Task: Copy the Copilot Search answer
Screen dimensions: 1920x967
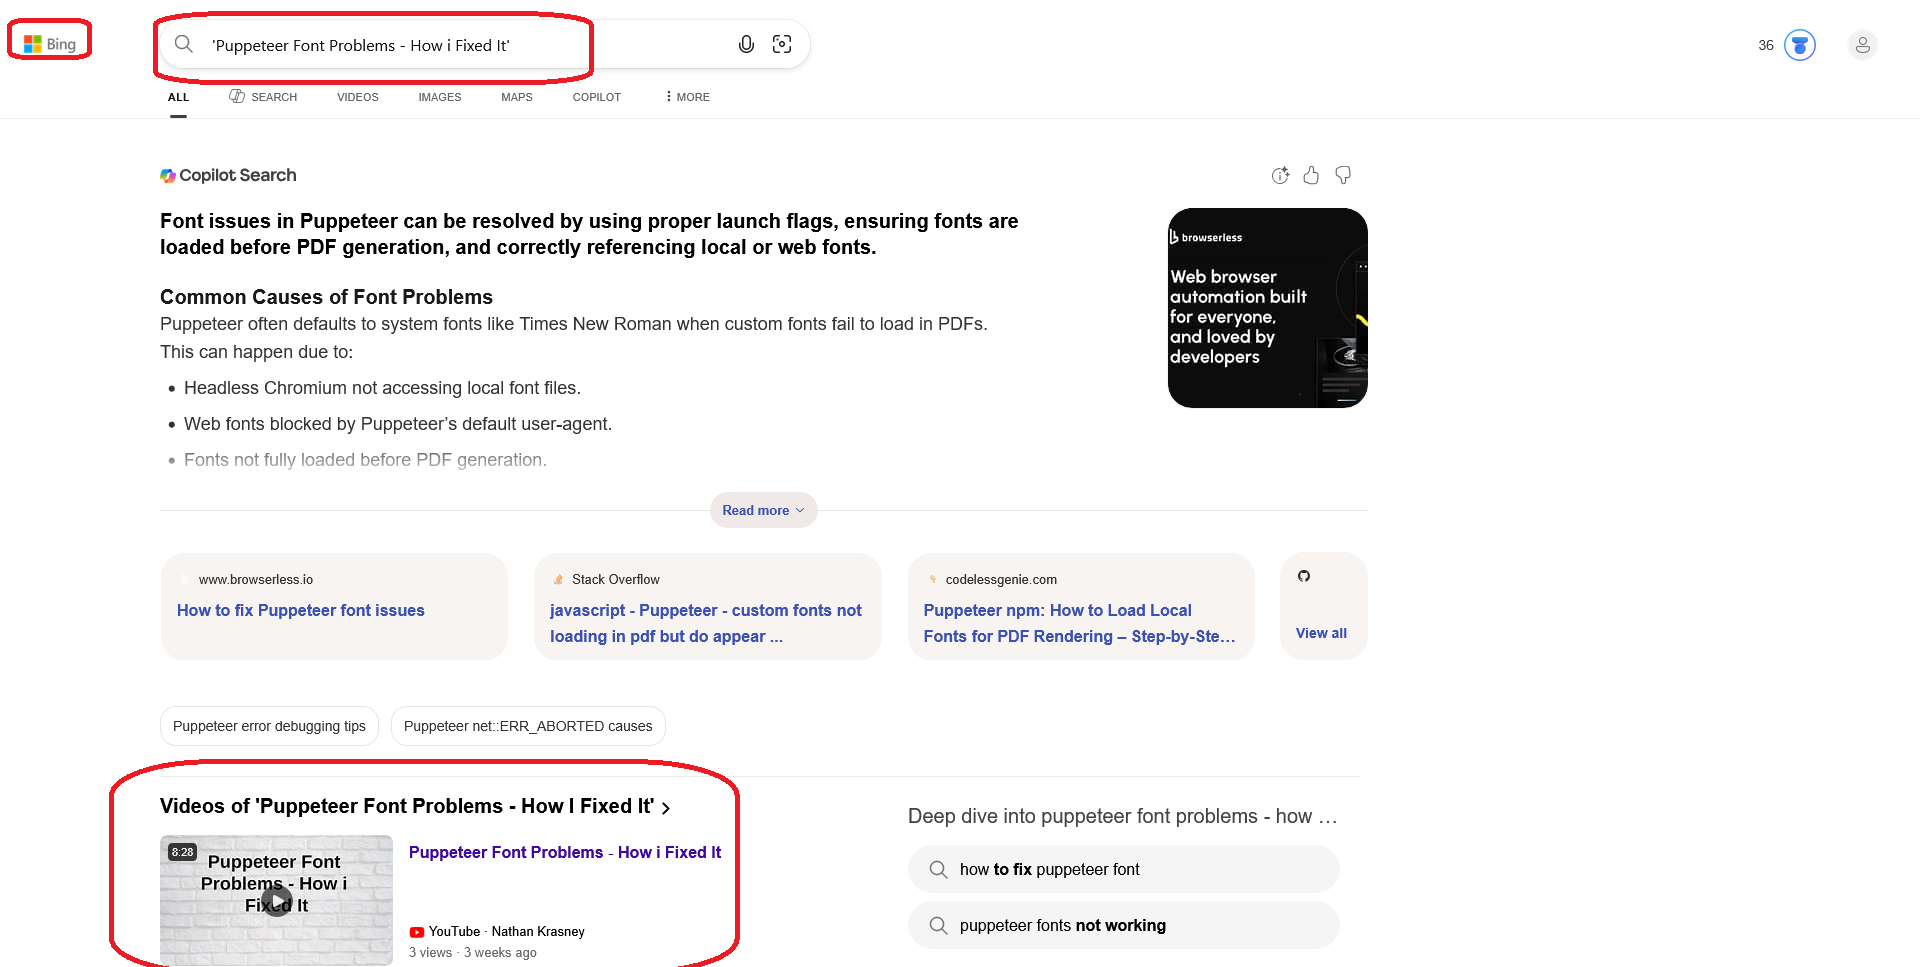Action: click(x=1280, y=175)
